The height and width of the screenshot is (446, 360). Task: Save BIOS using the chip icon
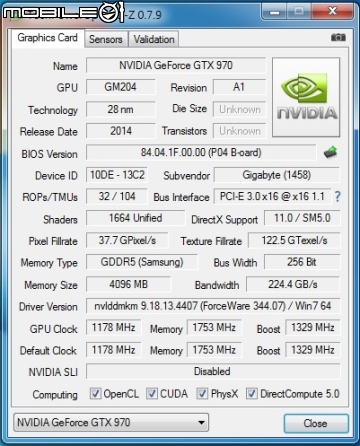[x=330, y=152]
